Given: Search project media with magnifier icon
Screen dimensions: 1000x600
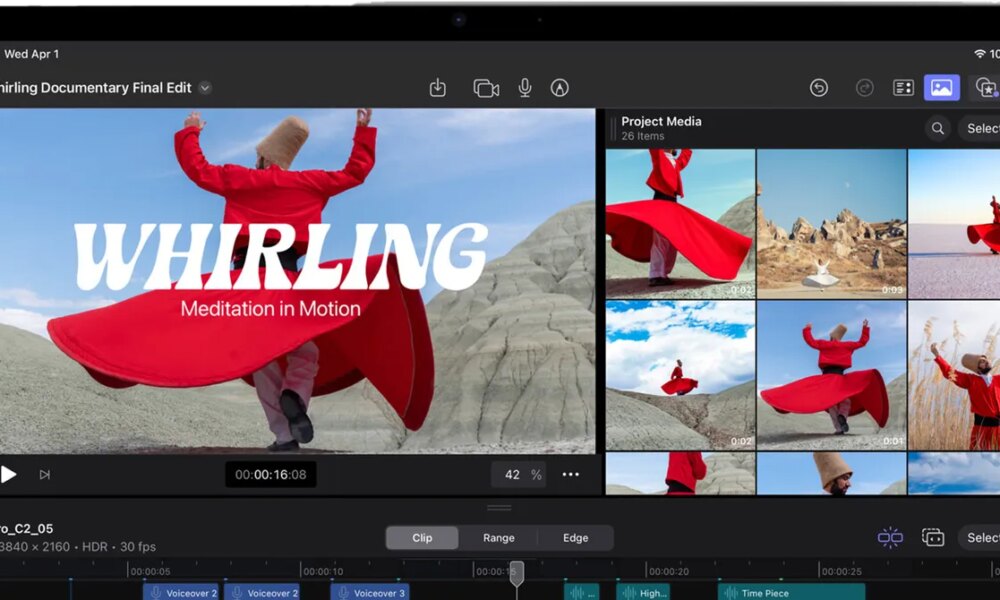Looking at the screenshot, I should [938, 128].
